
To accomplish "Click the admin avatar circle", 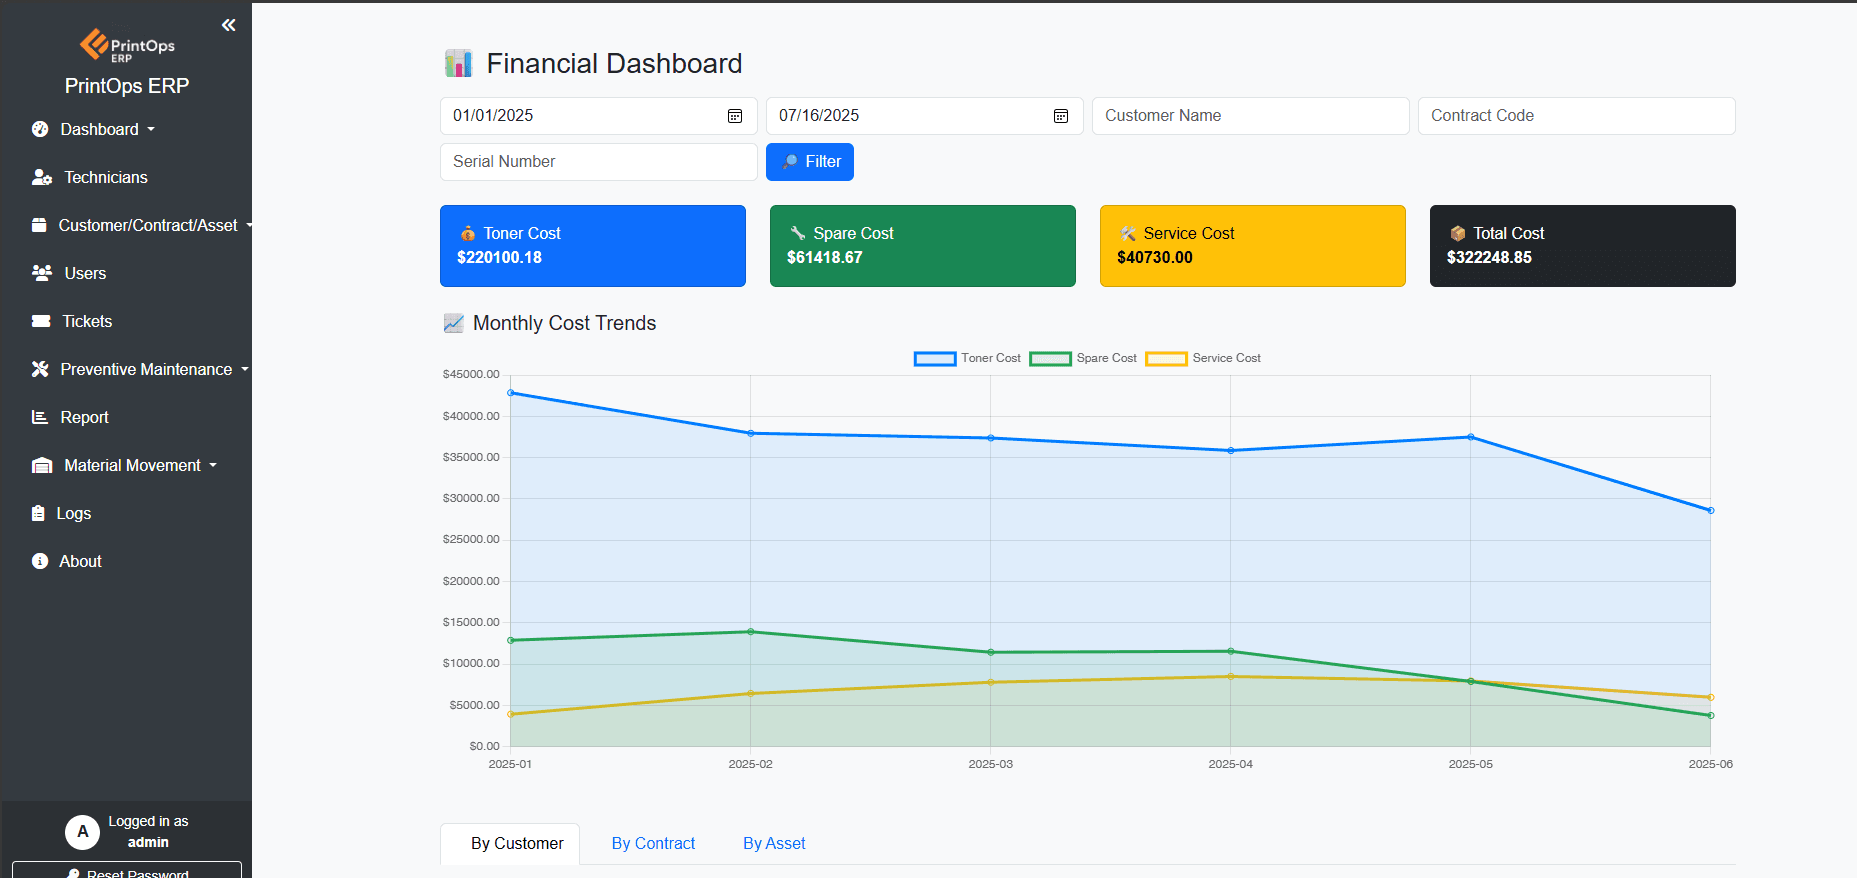I will click(82, 831).
